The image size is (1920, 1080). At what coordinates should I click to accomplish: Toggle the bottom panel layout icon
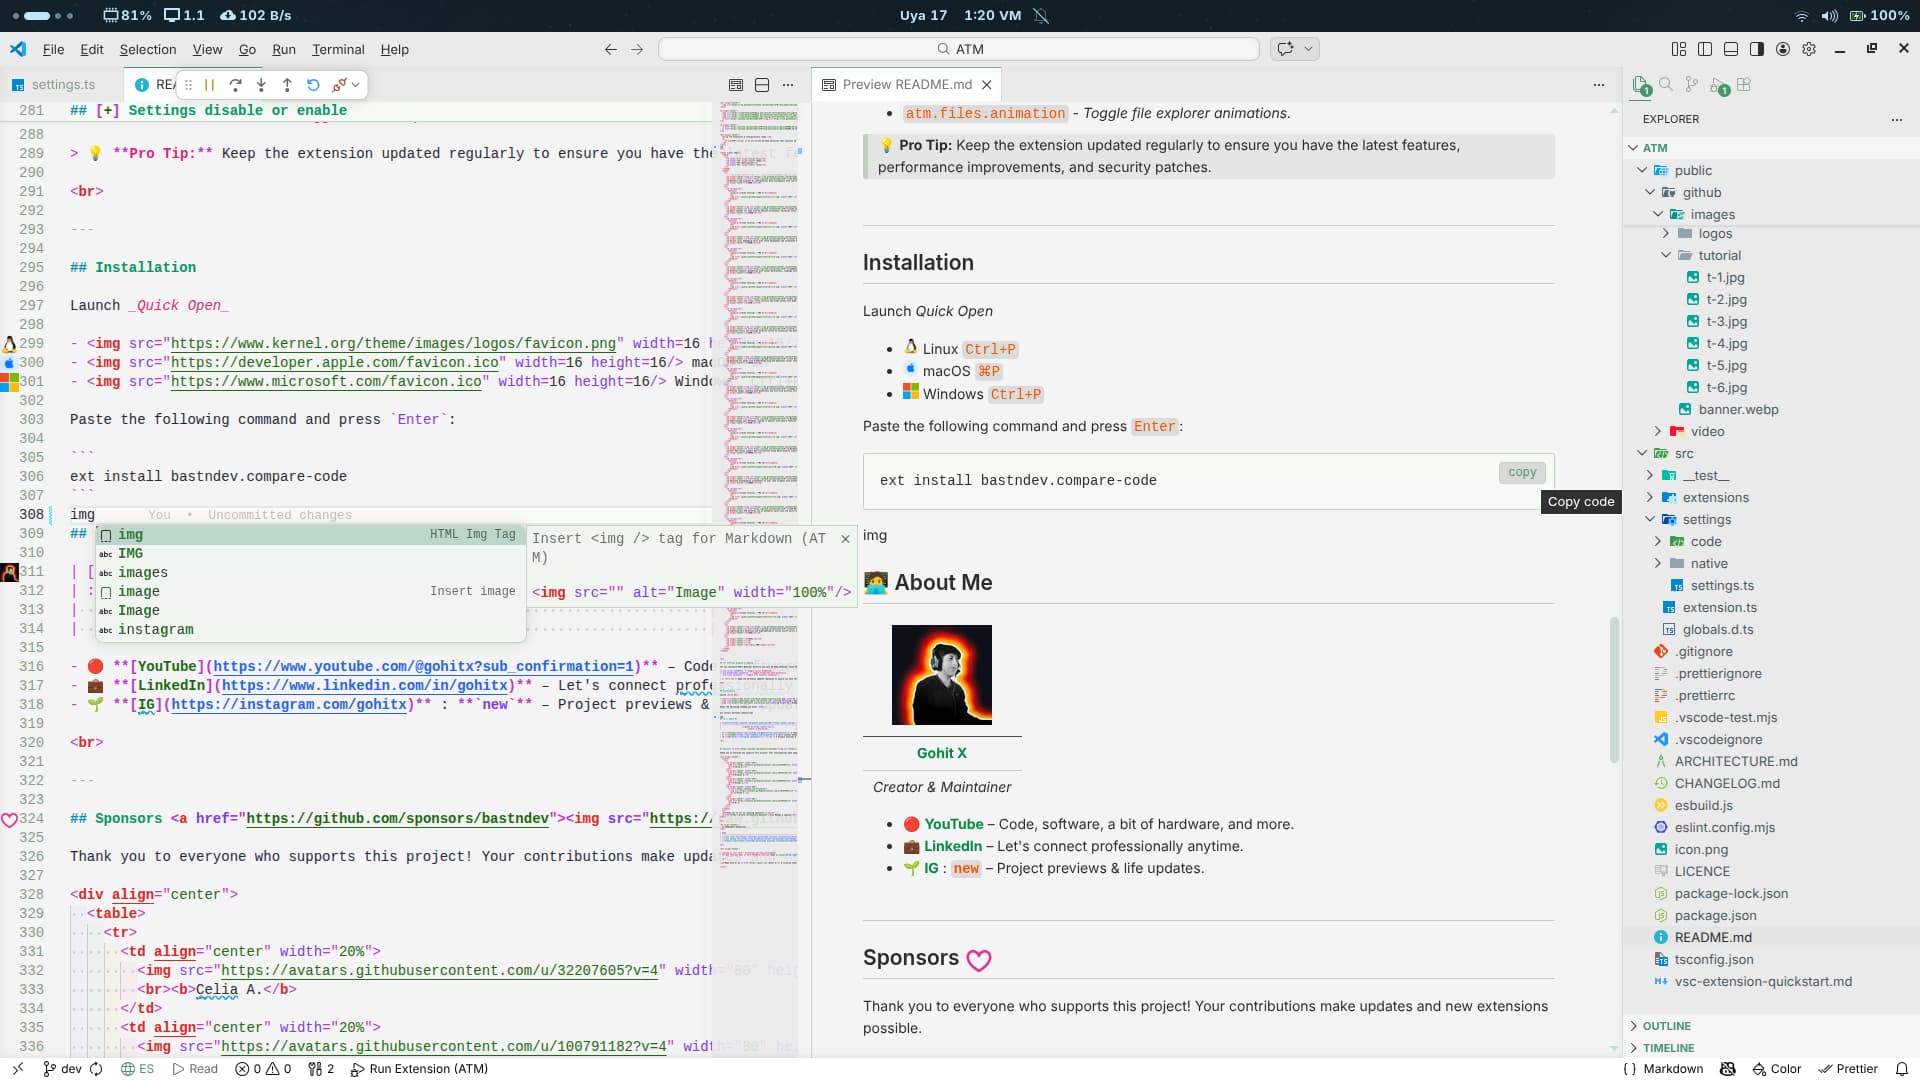click(x=1731, y=49)
